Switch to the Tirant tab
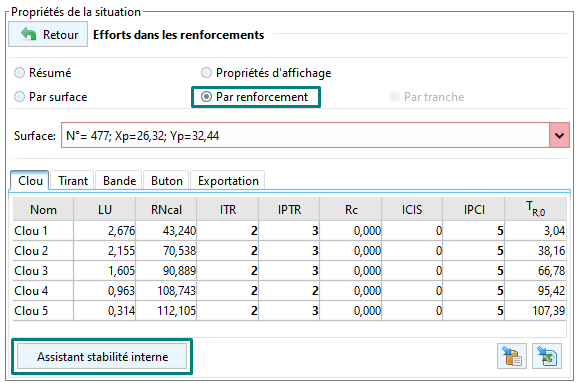 73,181
